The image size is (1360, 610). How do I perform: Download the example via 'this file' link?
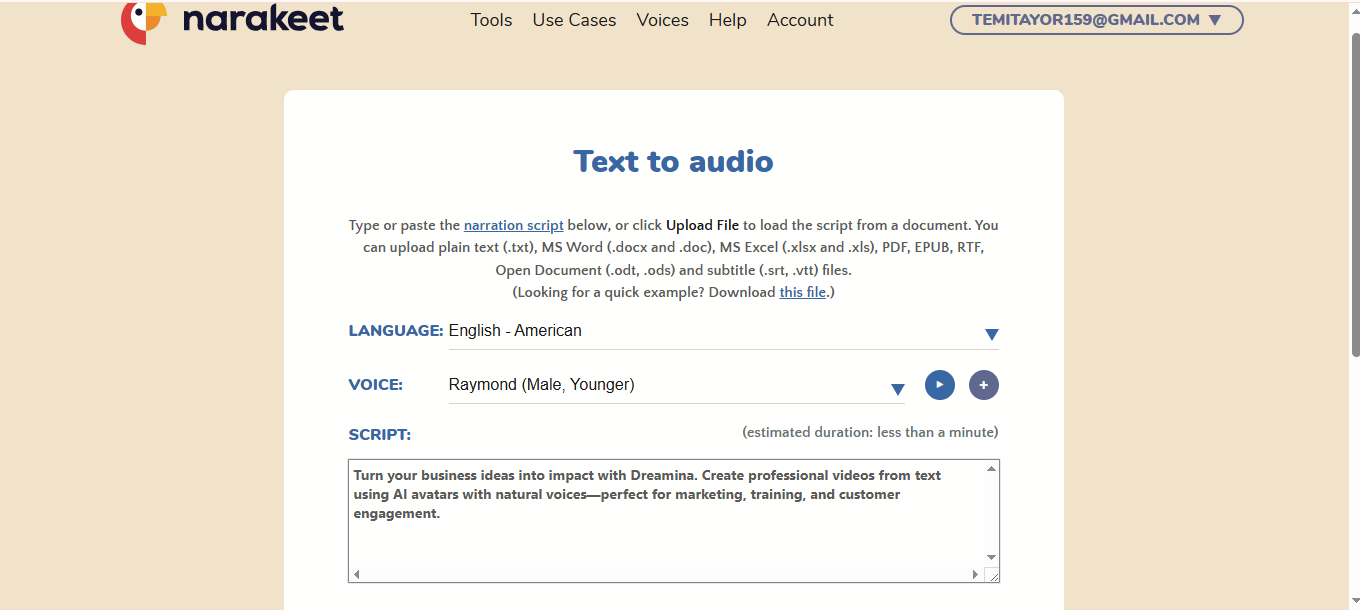point(803,293)
